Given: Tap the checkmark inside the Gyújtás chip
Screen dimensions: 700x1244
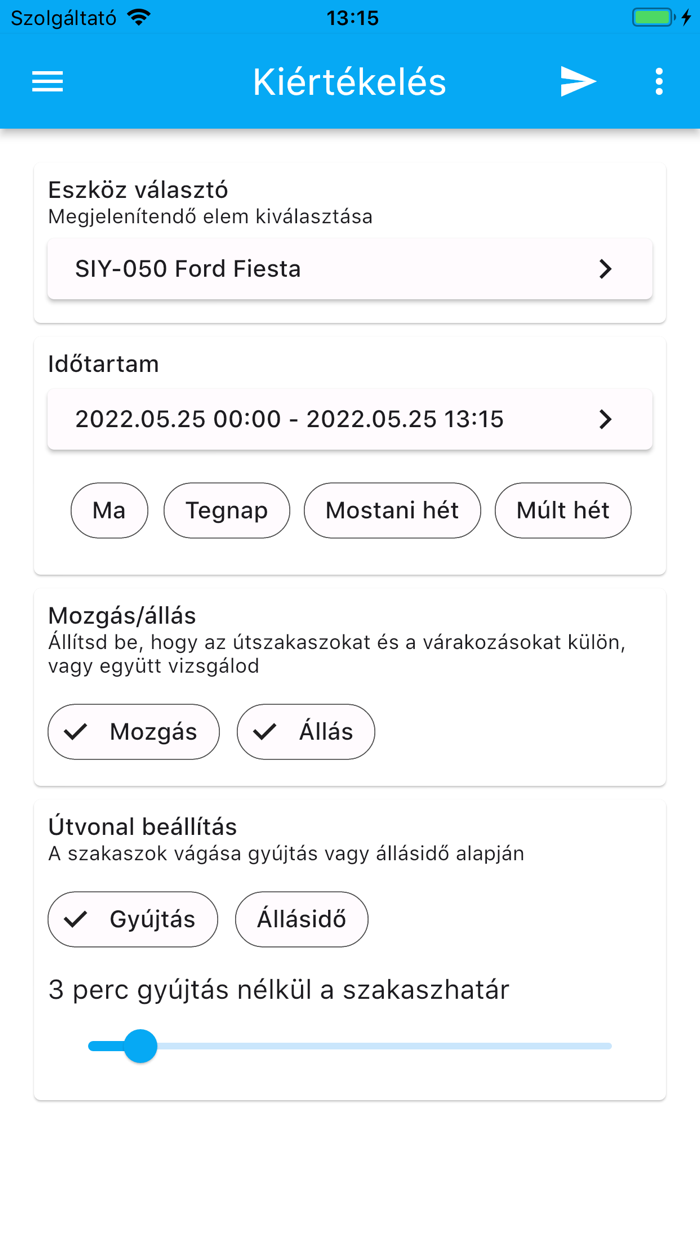Looking at the screenshot, I should [x=75, y=919].
